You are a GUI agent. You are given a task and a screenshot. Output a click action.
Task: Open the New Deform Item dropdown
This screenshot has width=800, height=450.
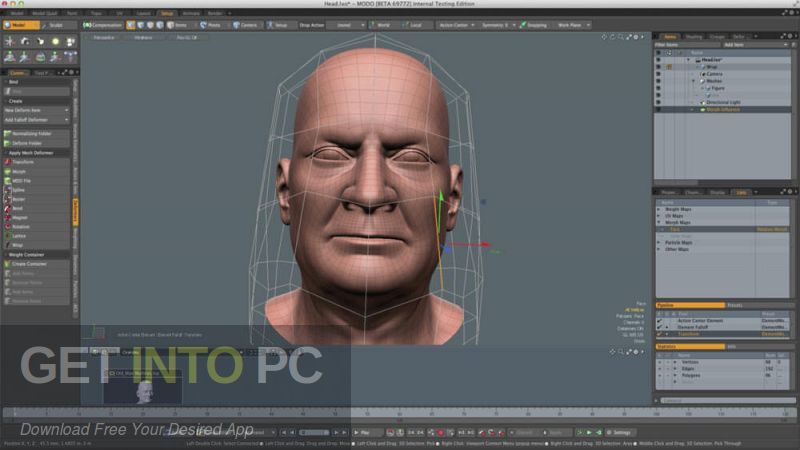click(x=36, y=110)
